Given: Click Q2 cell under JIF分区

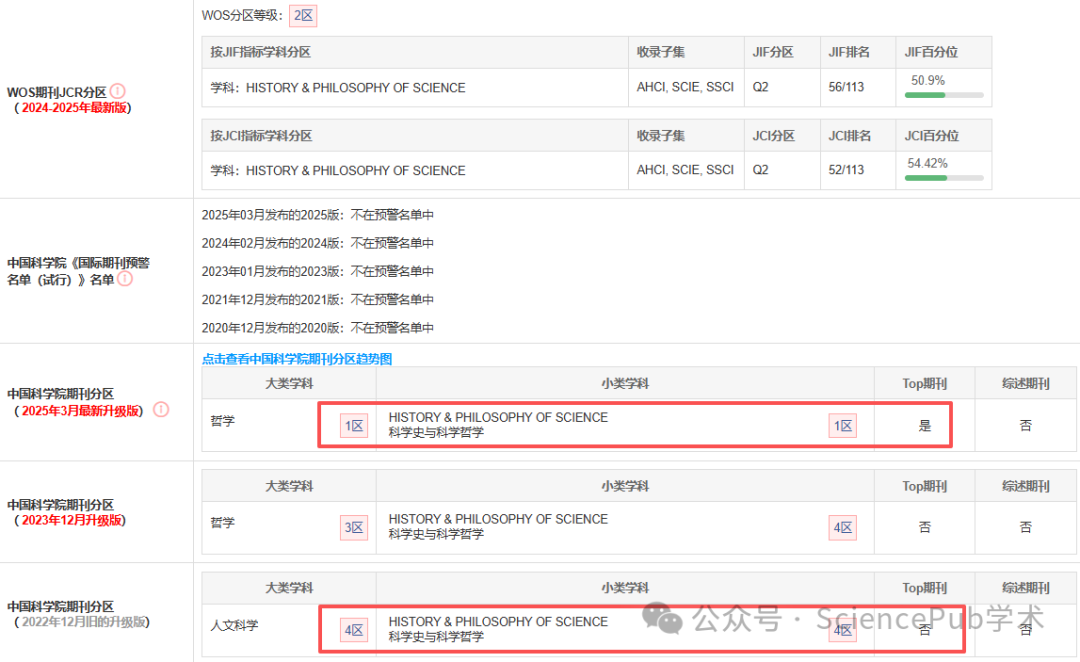Looking at the screenshot, I should point(760,87).
